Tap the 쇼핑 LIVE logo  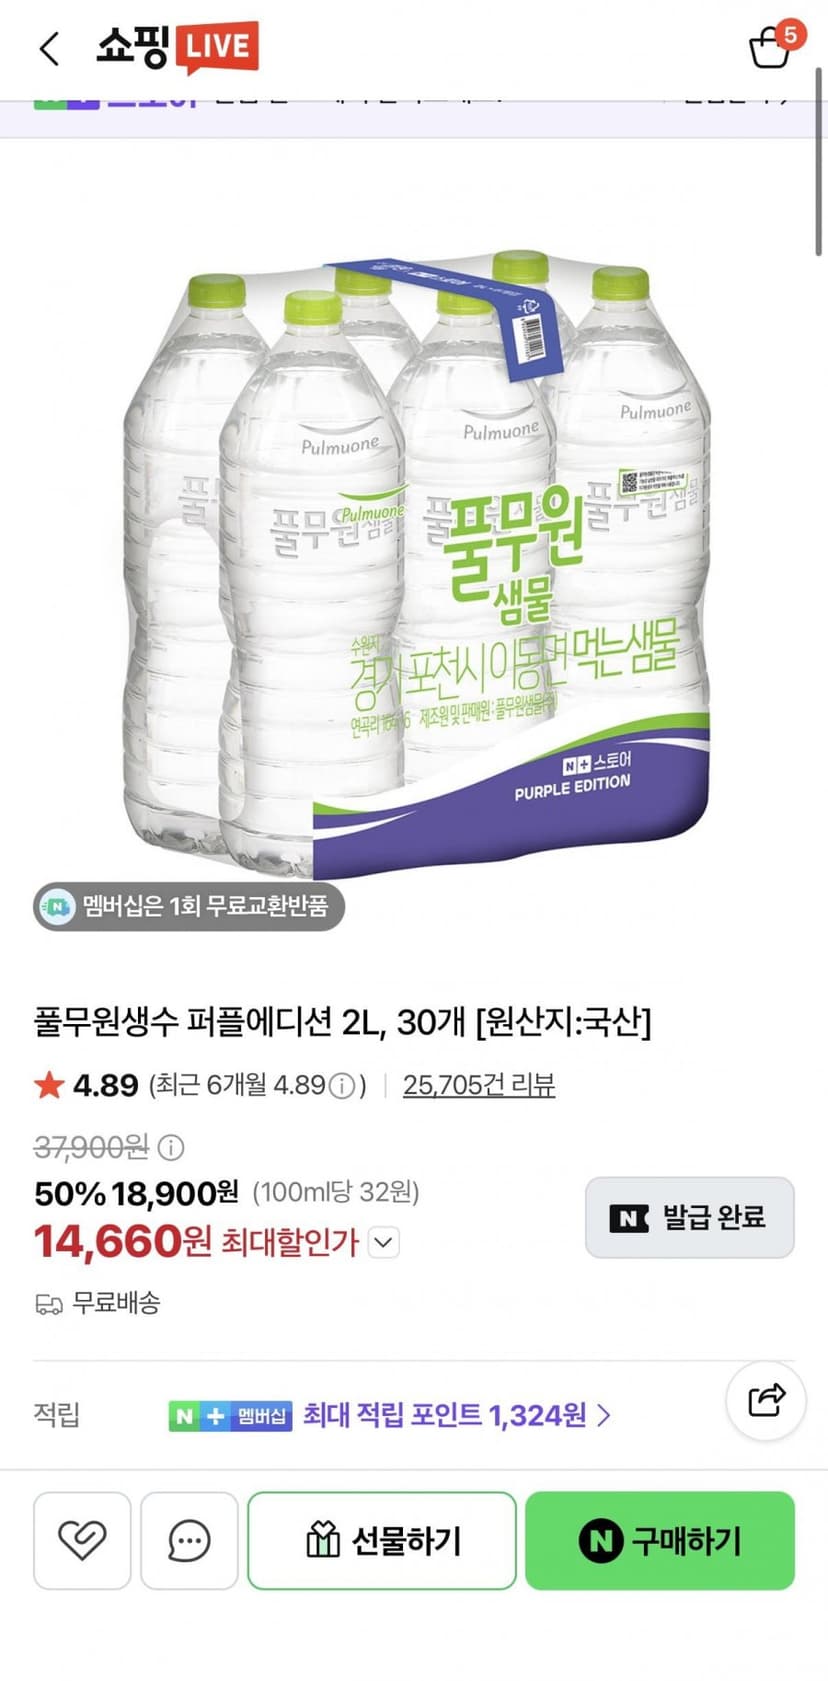tap(177, 47)
